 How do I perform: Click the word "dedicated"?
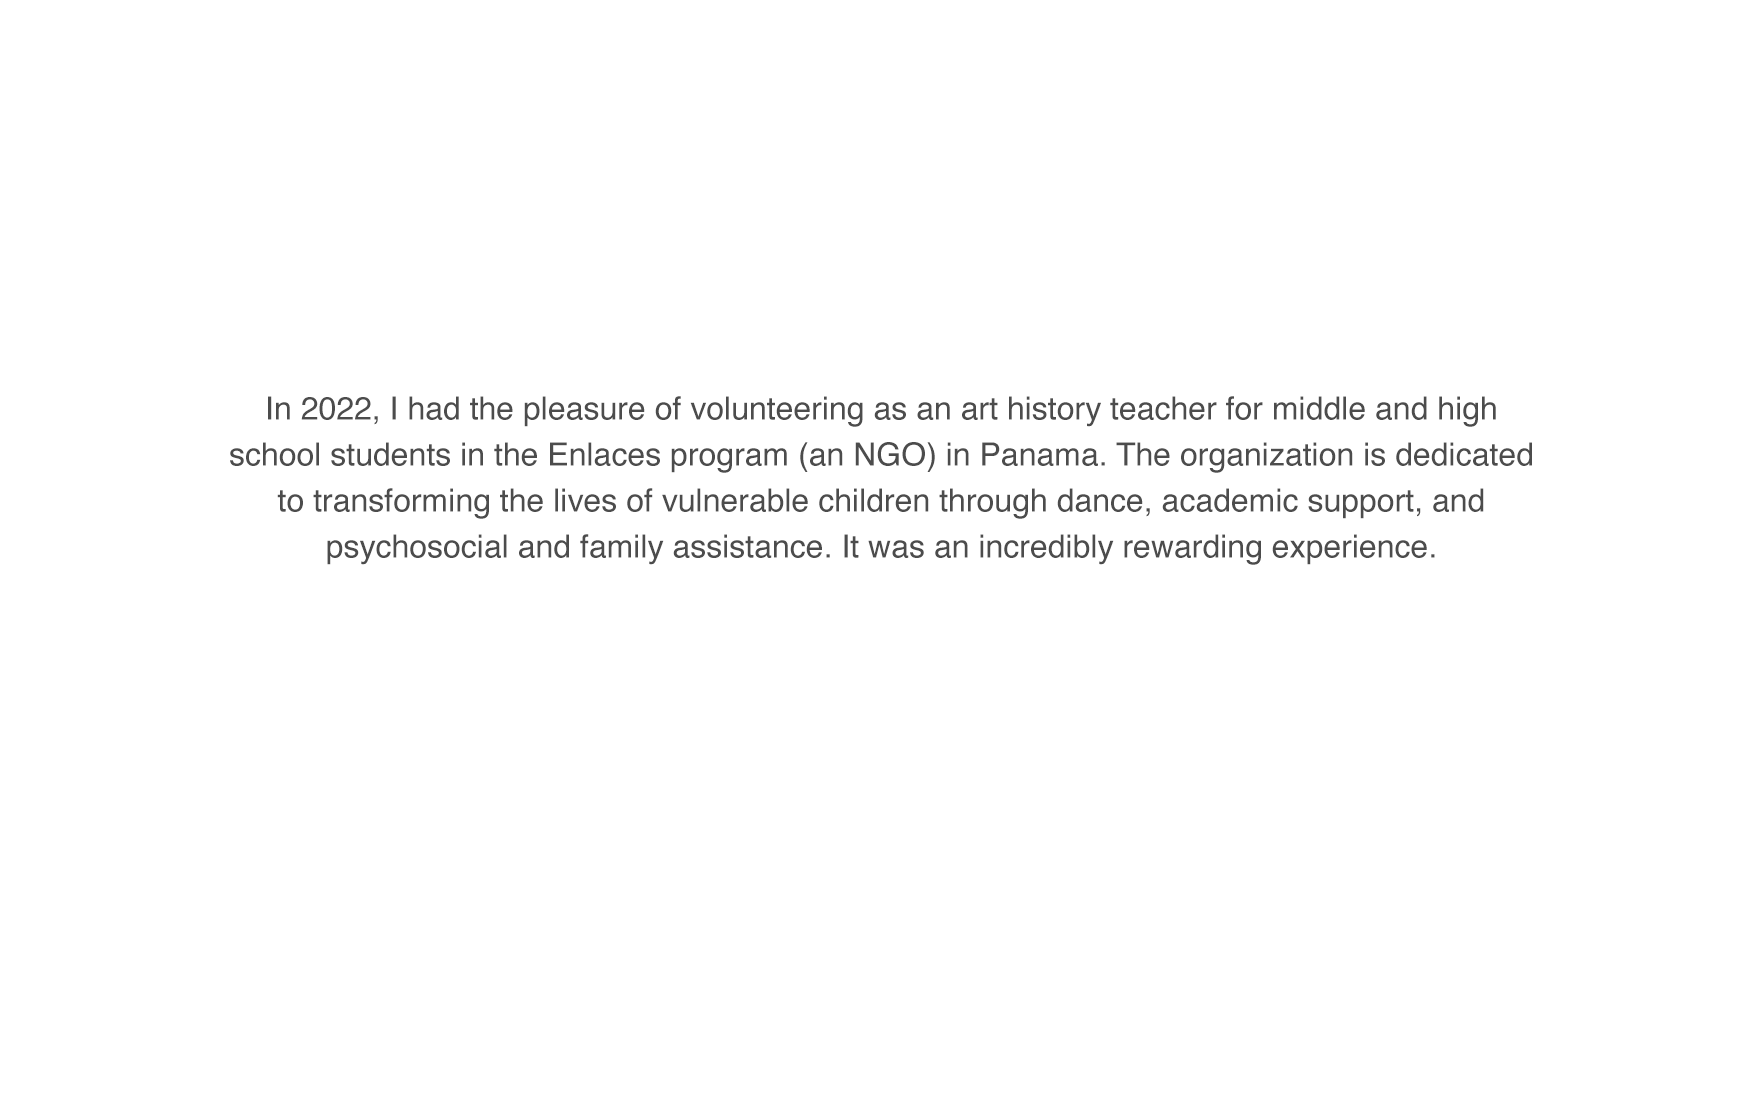(x=1464, y=455)
